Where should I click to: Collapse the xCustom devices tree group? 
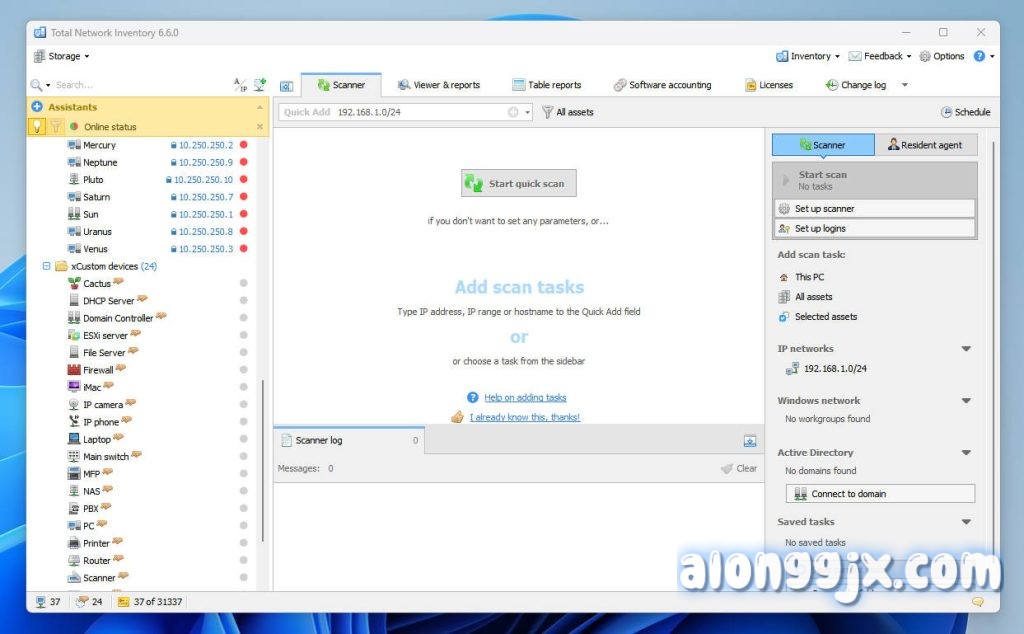coord(46,267)
